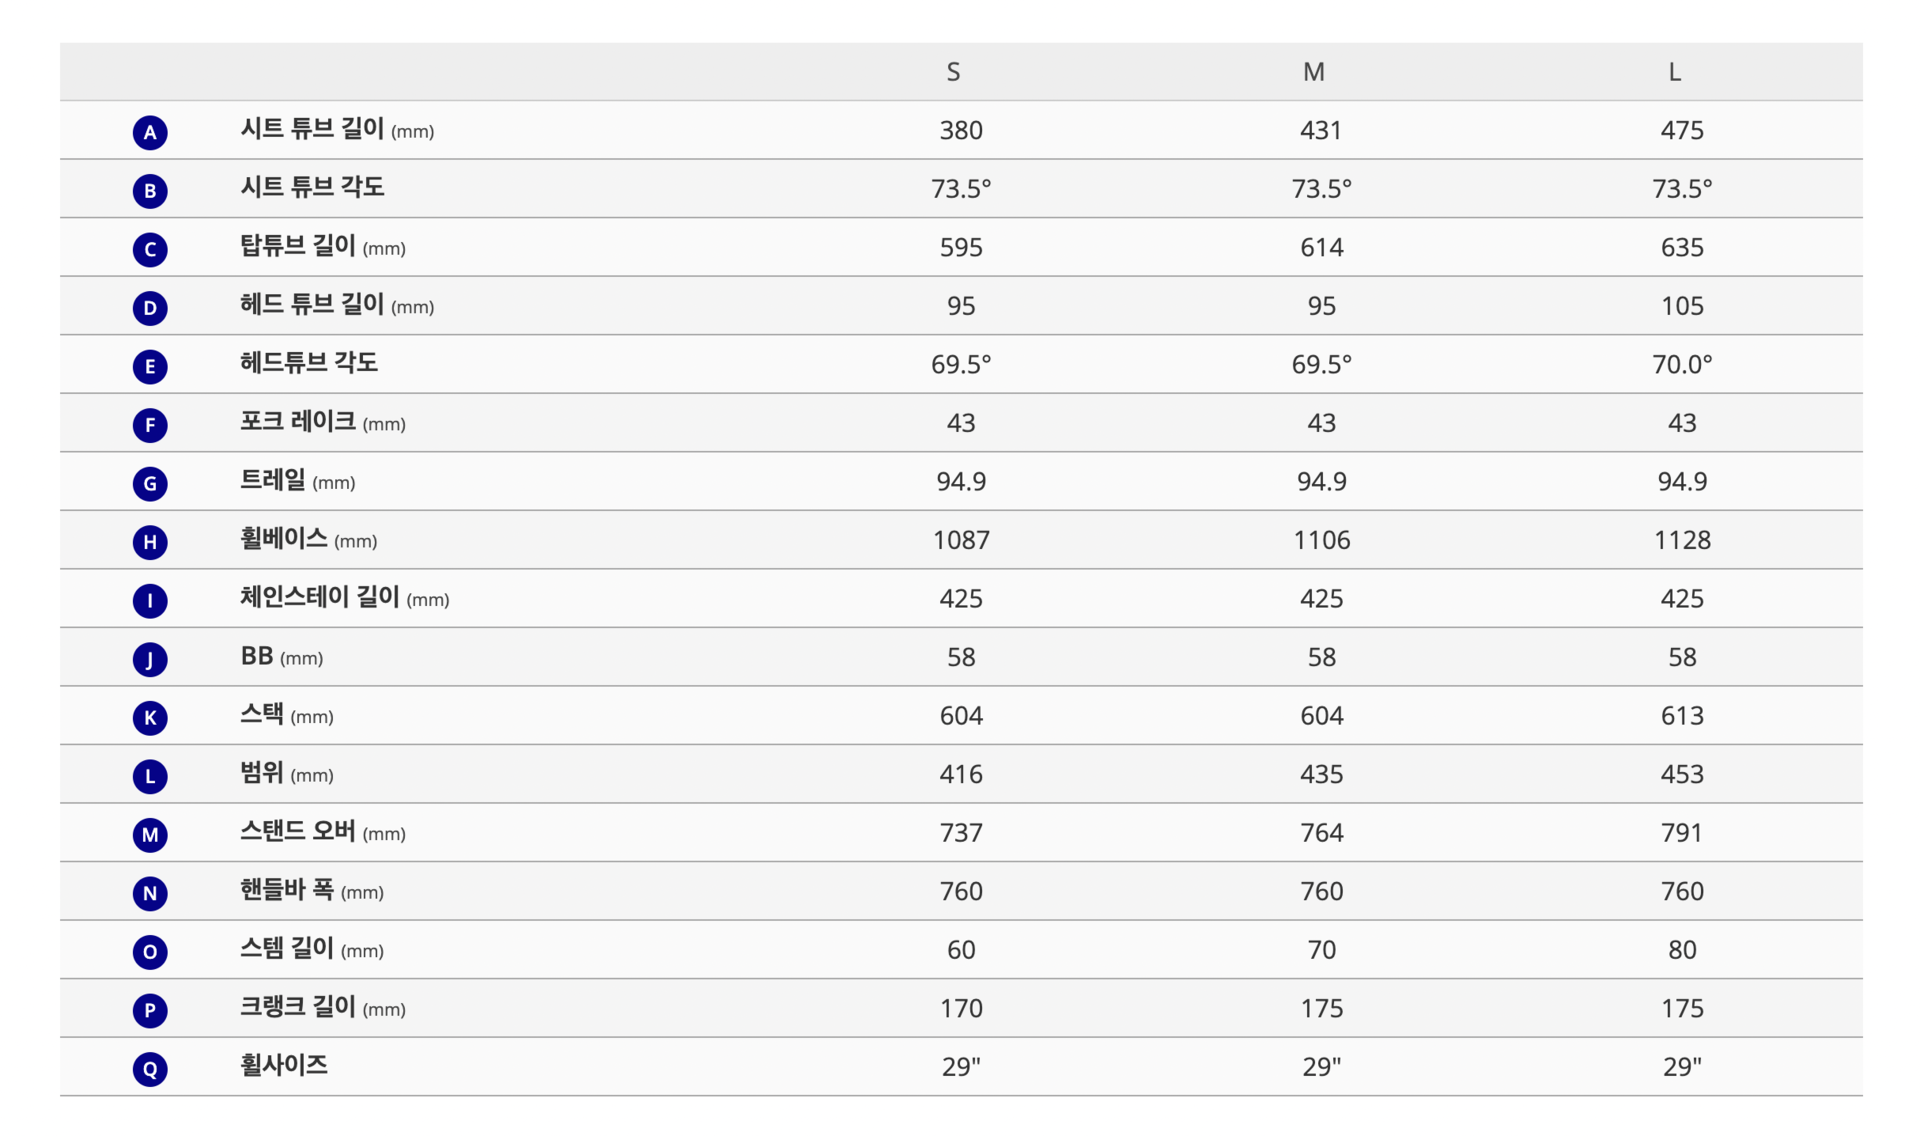Select the E icon beside 헤드튜브 각도
The width and height of the screenshot is (1920, 1136).
tap(150, 366)
